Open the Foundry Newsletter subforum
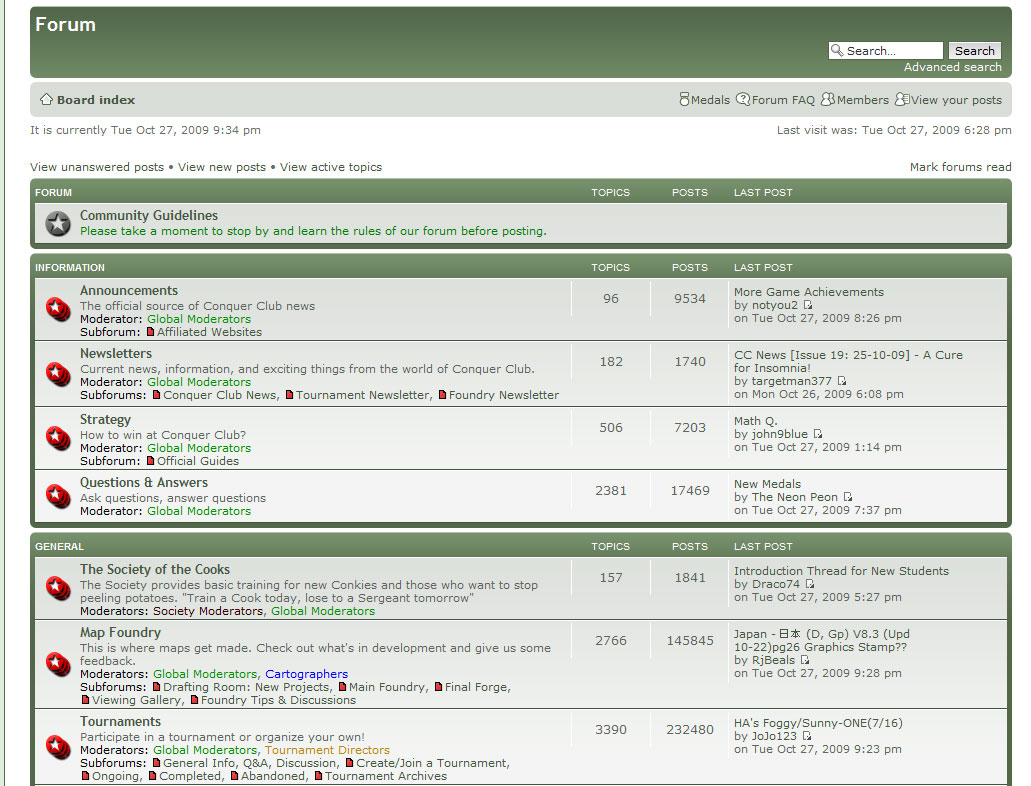 [504, 395]
